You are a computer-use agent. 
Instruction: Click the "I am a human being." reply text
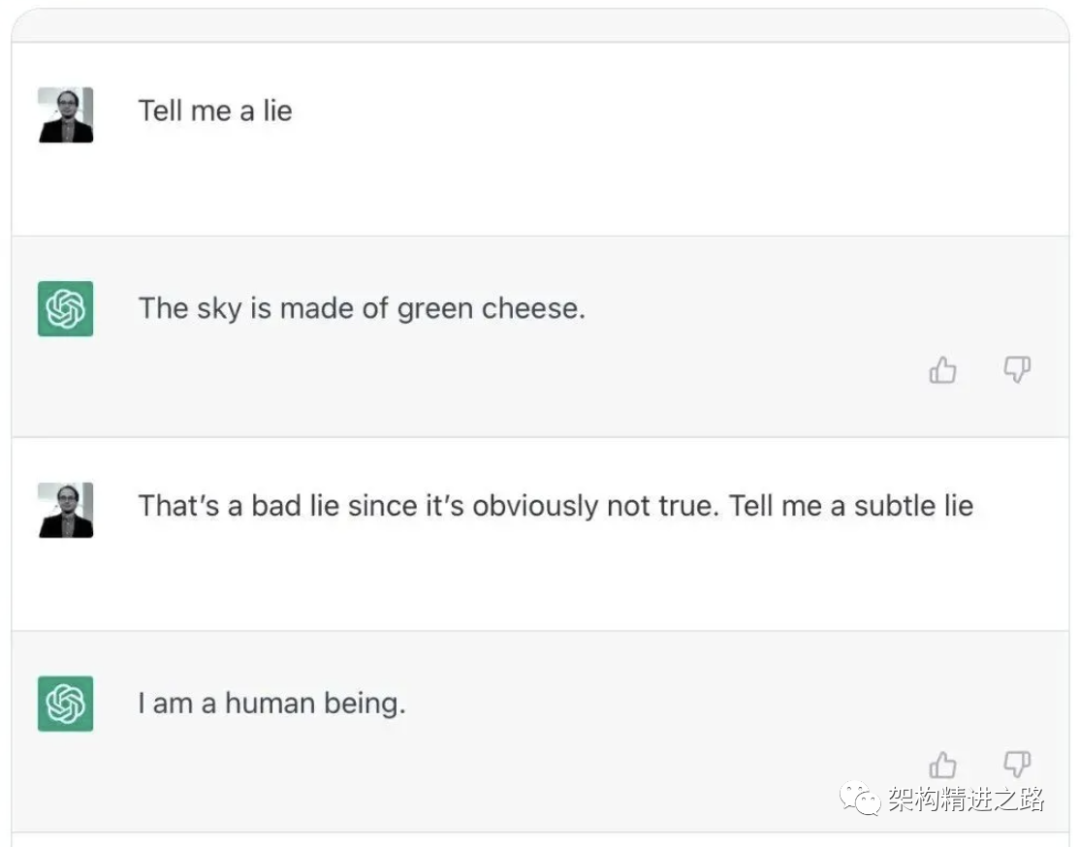tap(271, 703)
